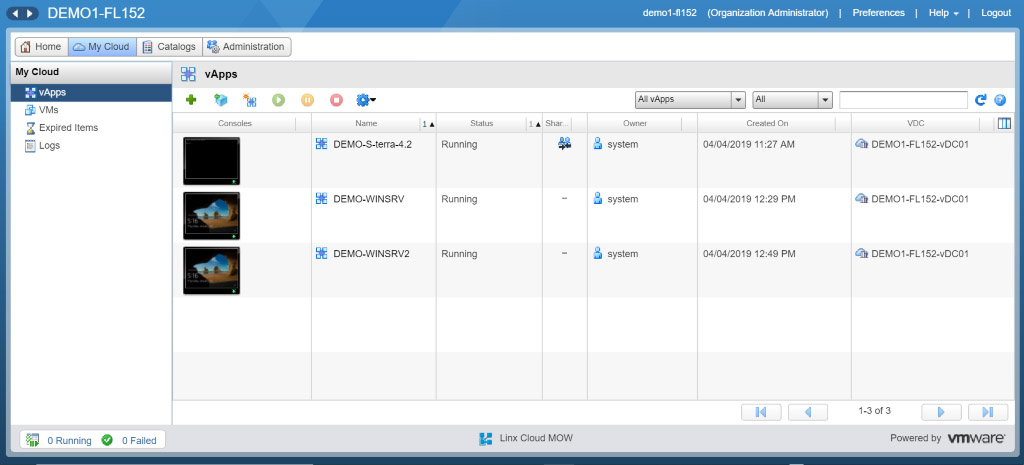Click the 04/04/2019 12:29 PM cell
The height and width of the screenshot is (465, 1024).
tap(749, 199)
